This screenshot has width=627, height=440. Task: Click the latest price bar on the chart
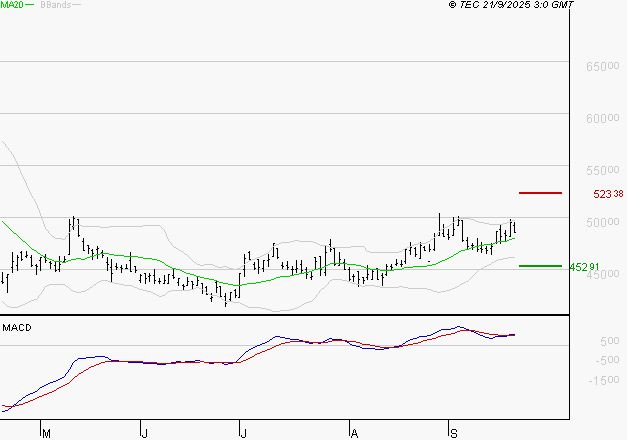tap(515, 228)
